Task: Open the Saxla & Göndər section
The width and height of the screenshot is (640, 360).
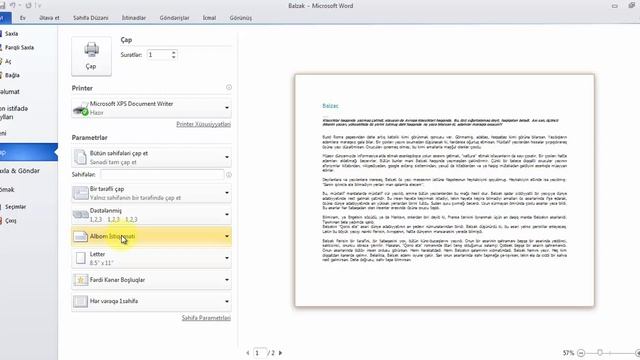Action: [20, 171]
